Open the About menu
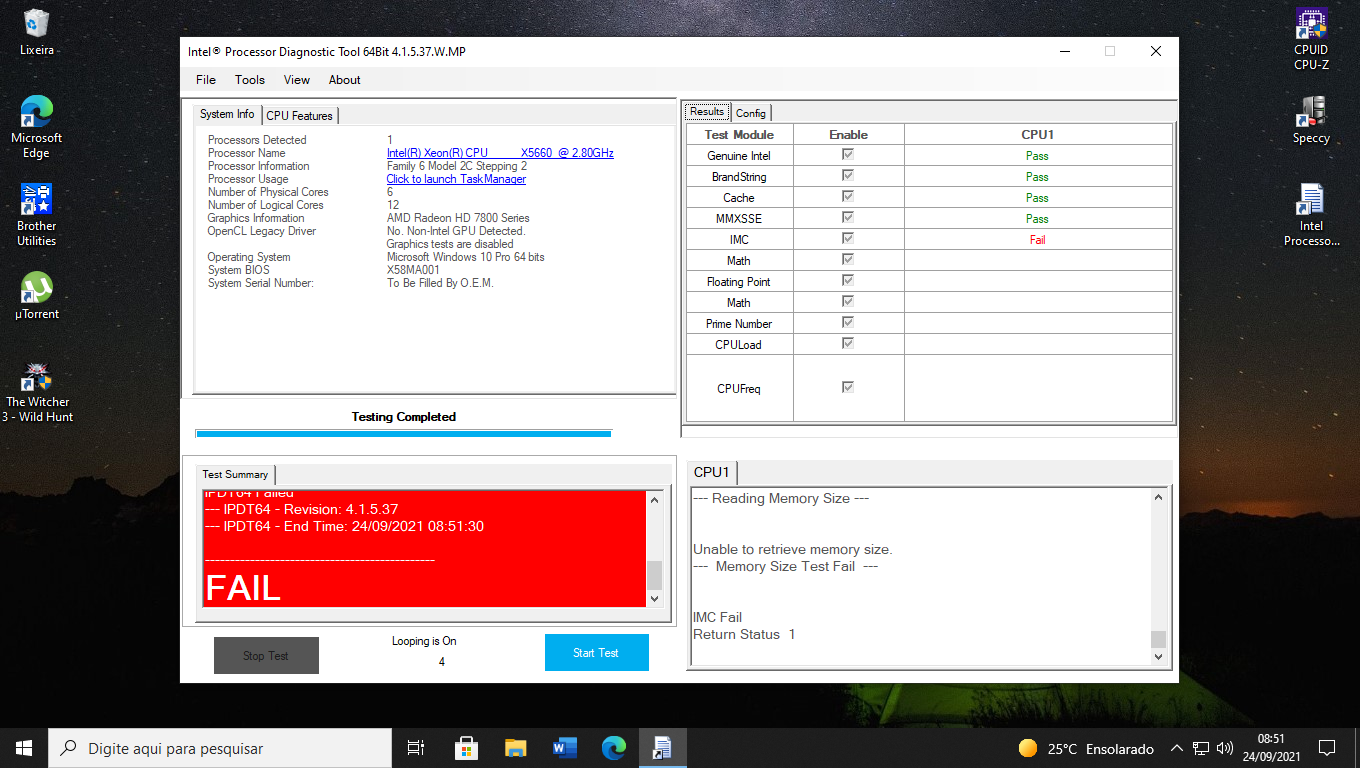The width and height of the screenshot is (1360, 768). click(x=345, y=80)
